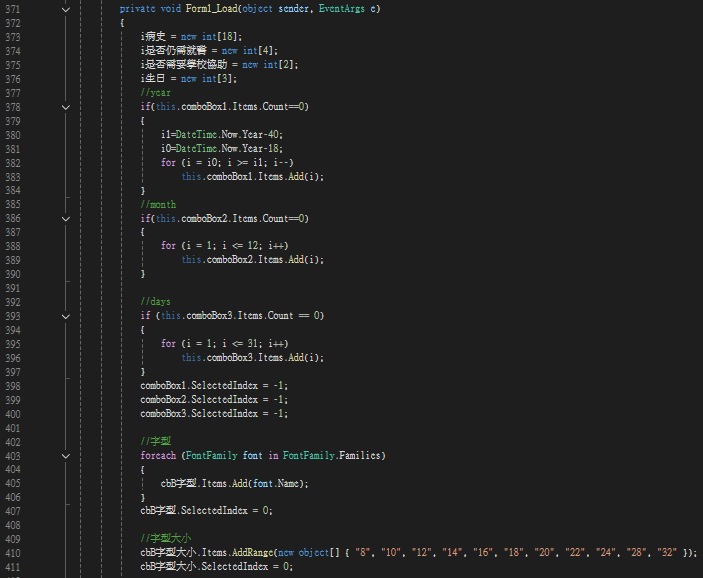Click line number 391 in the gutter
The image size is (703, 578).
pos(13,288)
